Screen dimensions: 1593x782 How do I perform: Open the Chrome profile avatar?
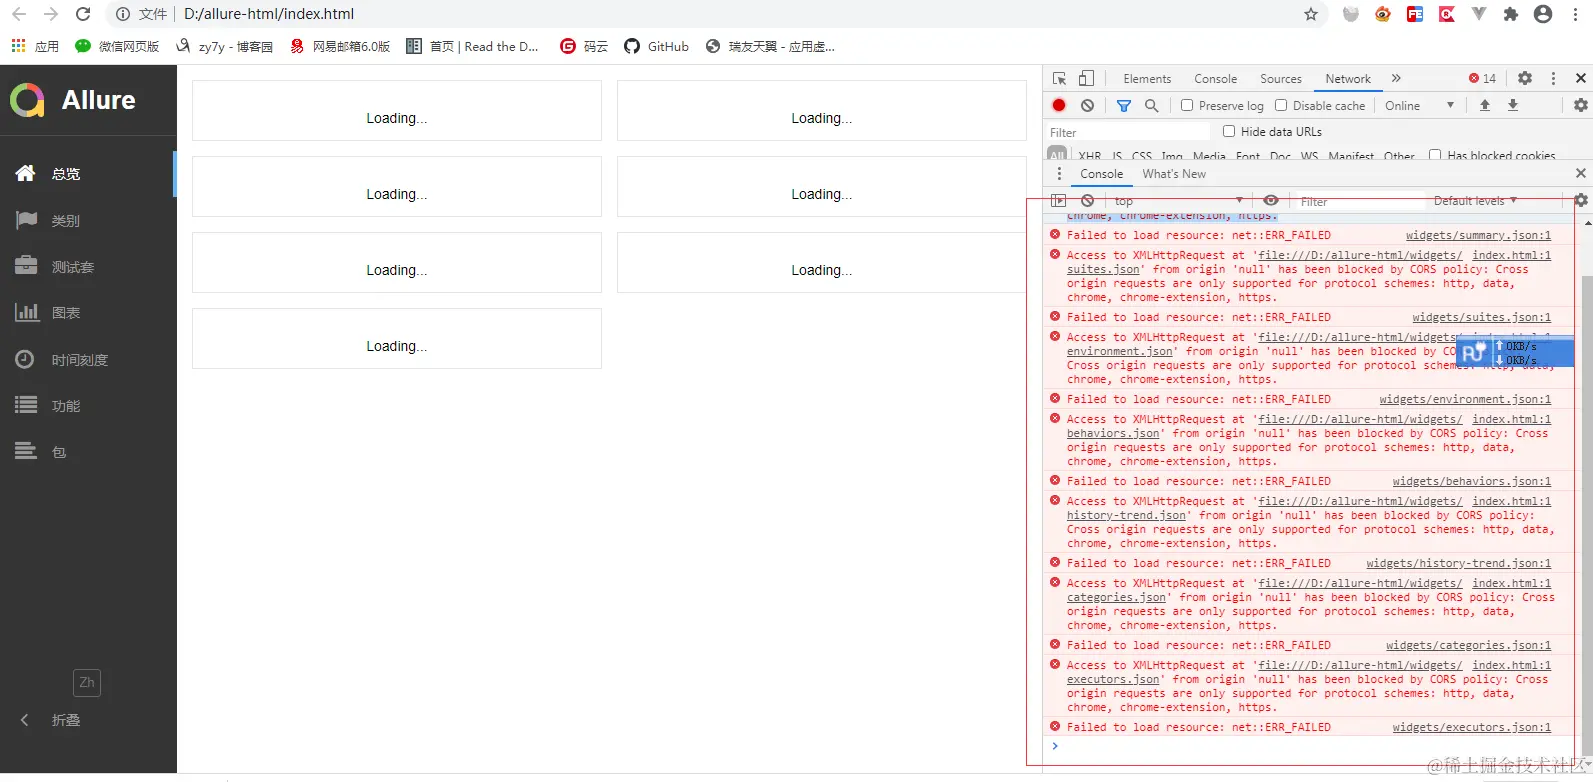pos(1543,14)
